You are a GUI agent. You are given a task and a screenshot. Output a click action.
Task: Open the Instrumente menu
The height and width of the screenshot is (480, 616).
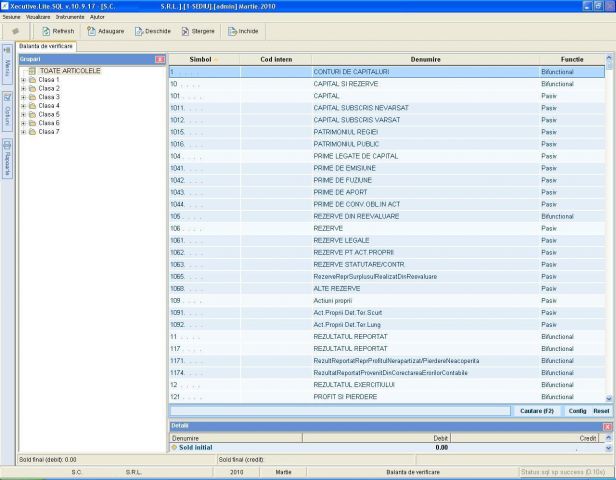click(70, 17)
